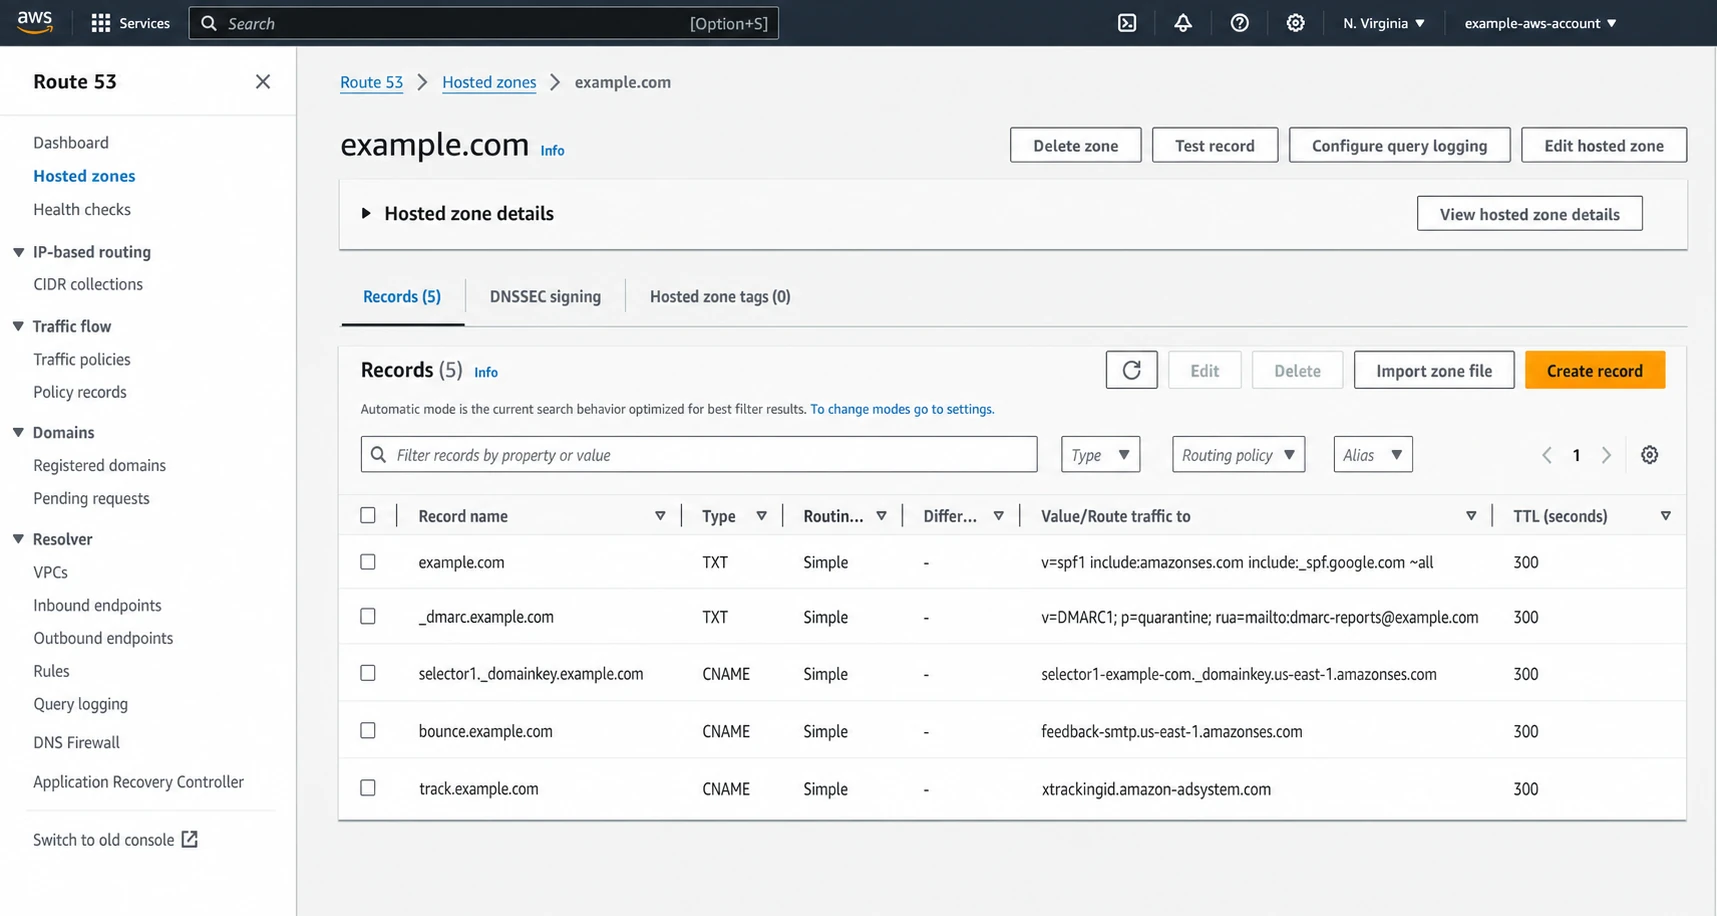Viewport: 1717px width, 916px height.
Task: Open external link icon for old console
Action: coord(189,840)
